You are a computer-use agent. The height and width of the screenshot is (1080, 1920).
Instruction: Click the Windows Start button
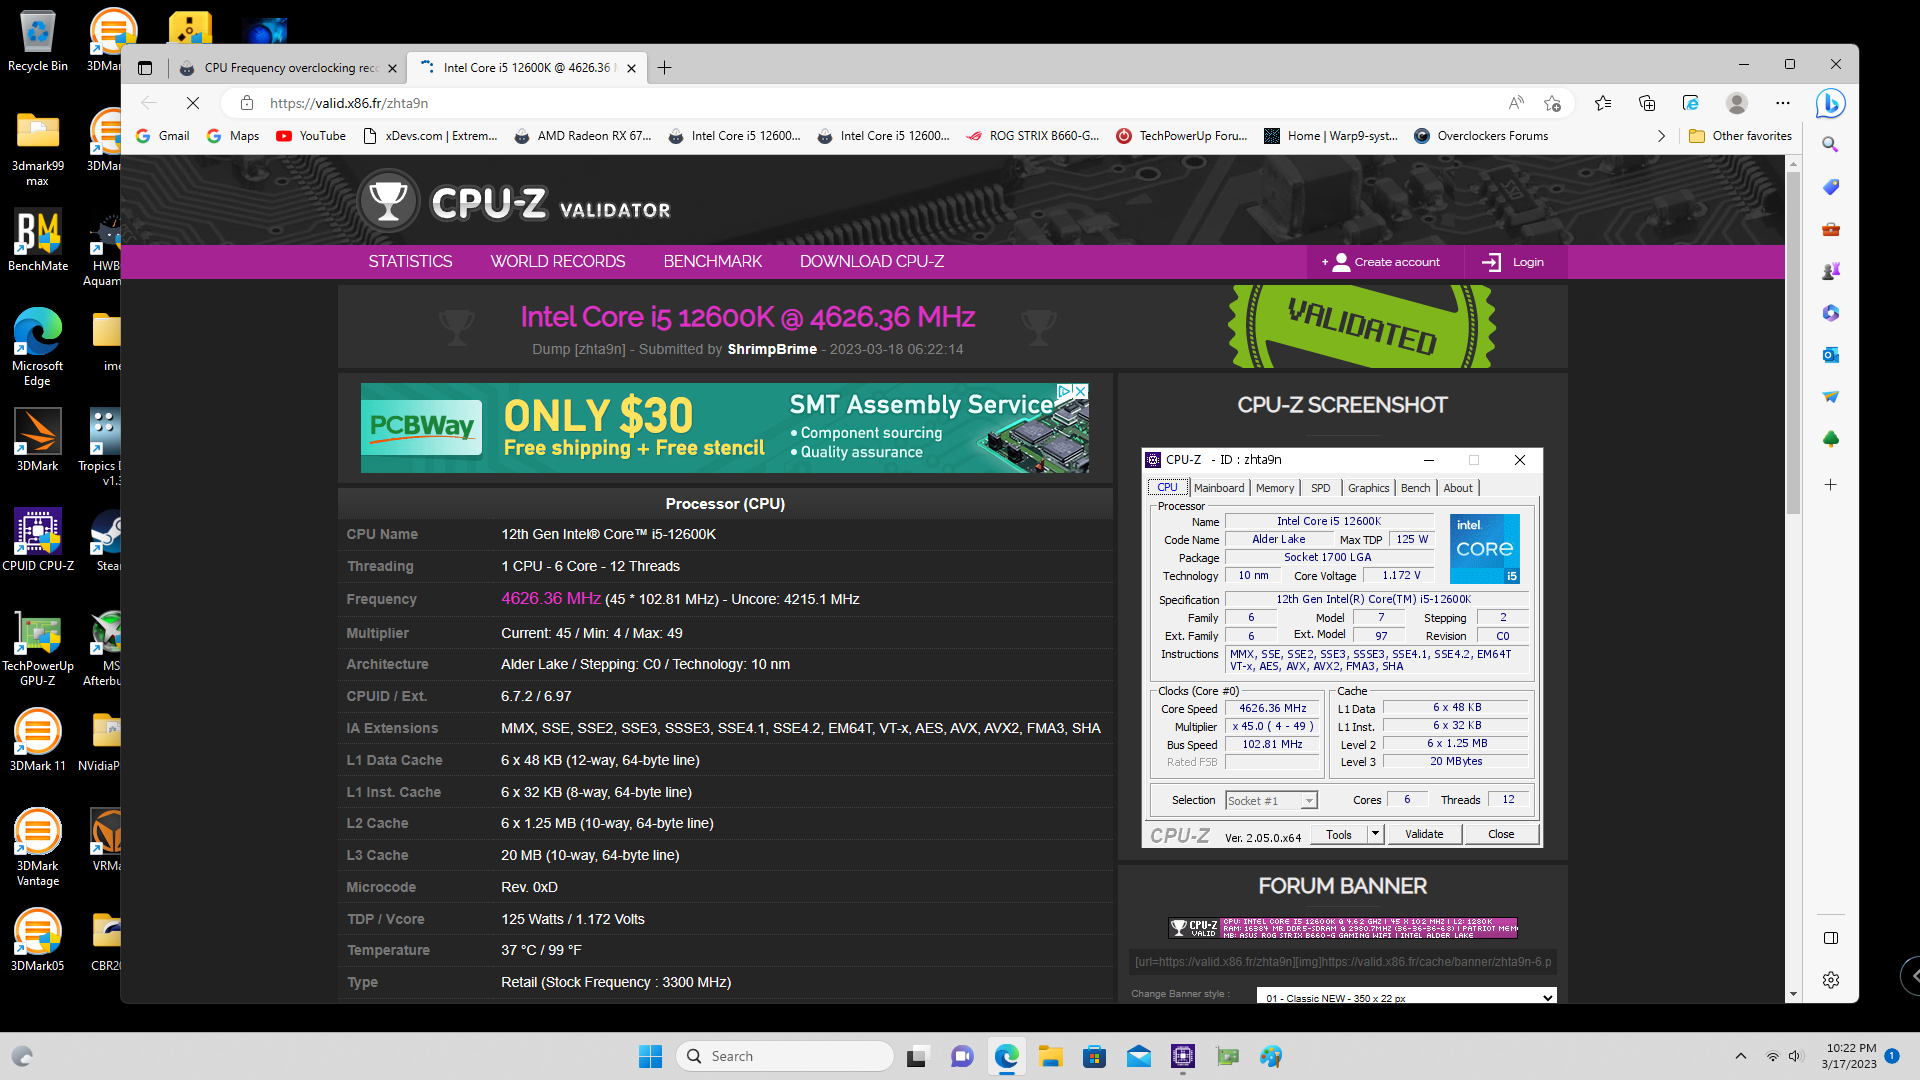[x=650, y=1056]
